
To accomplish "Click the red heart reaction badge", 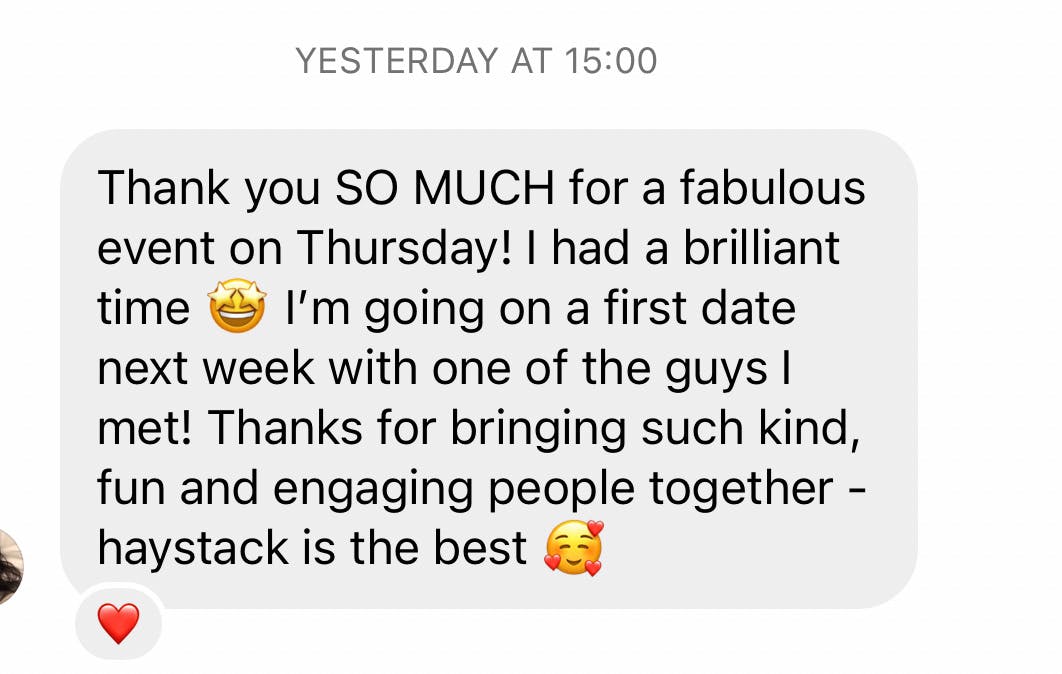I will point(118,624).
